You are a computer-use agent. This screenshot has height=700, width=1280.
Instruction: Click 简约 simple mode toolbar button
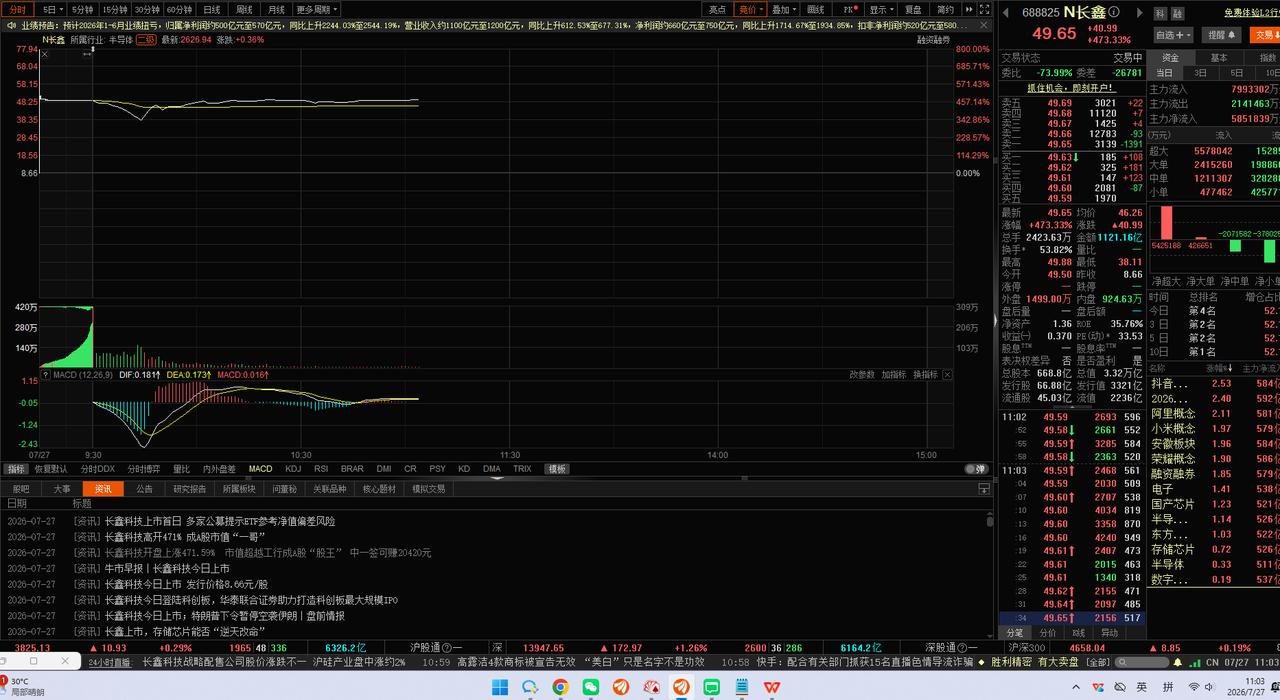point(945,9)
